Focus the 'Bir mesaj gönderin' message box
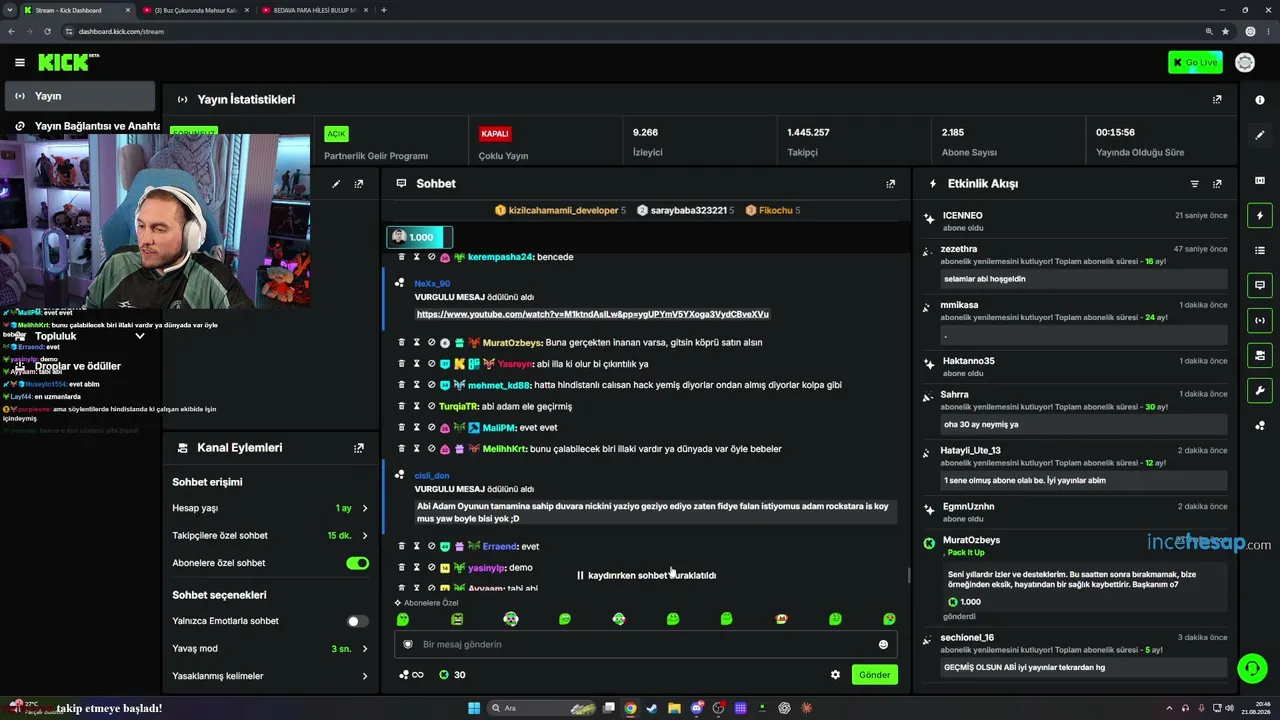The height and width of the screenshot is (720, 1280). [x=645, y=645]
